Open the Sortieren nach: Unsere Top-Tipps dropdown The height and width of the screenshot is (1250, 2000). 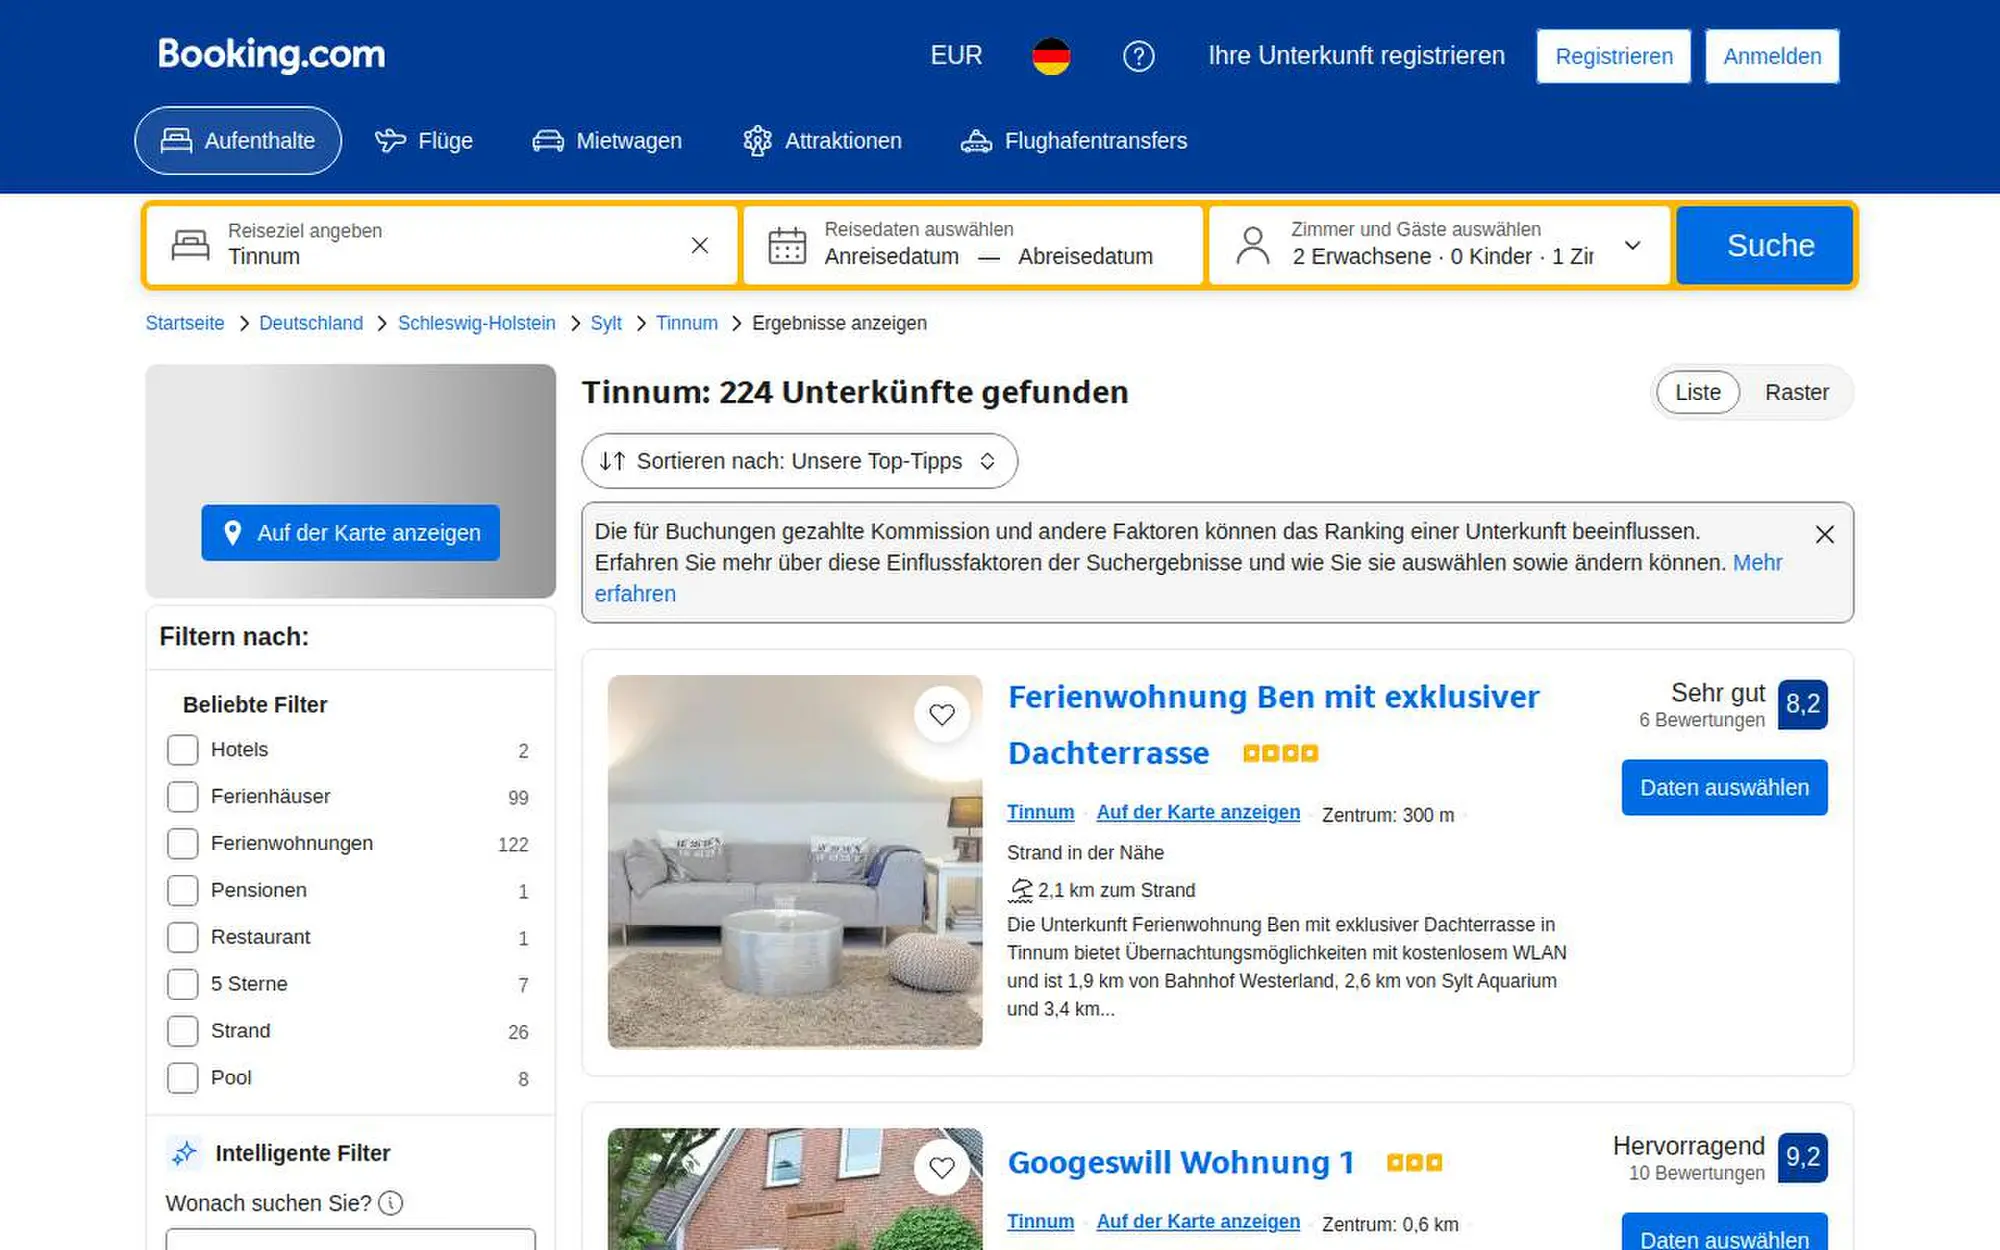click(799, 461)
